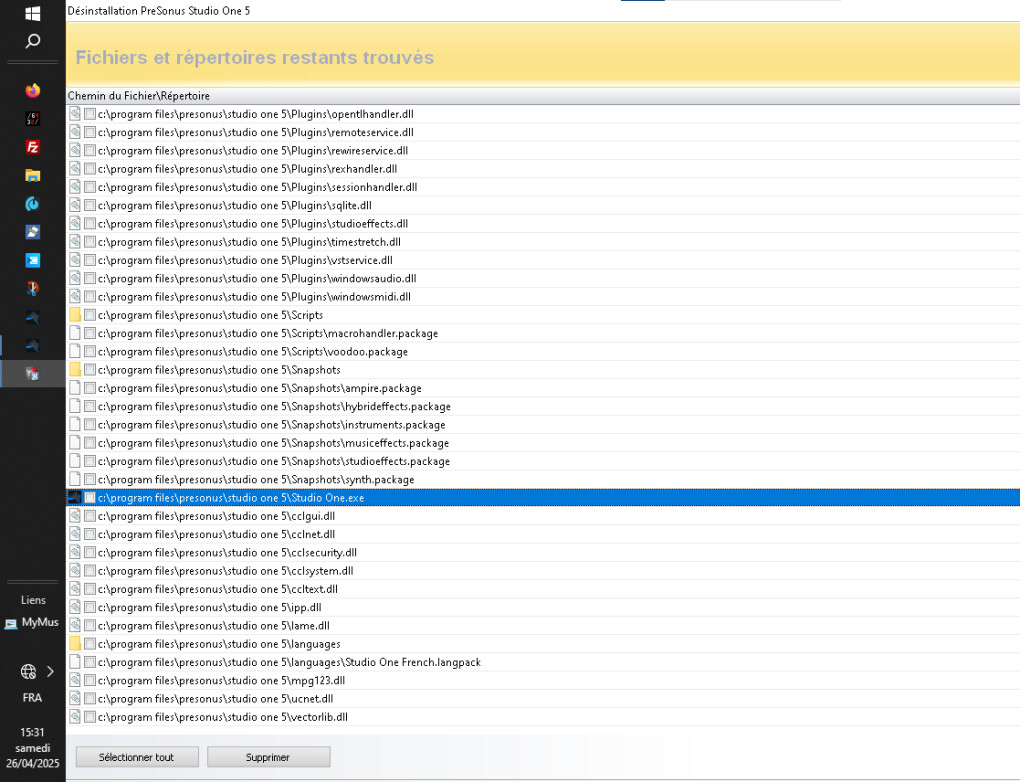Check the box for synth.package

(90, 479)
